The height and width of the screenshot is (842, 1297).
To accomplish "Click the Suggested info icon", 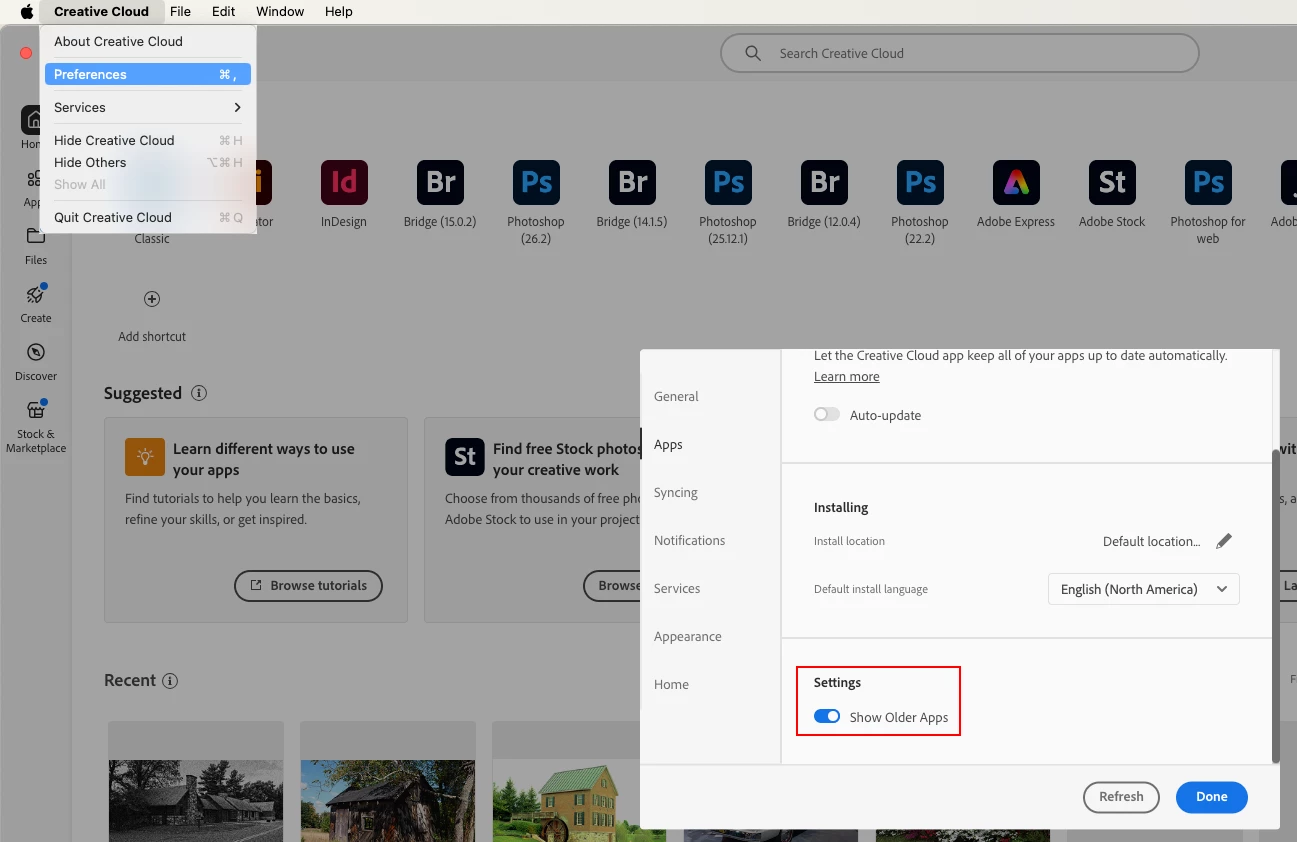I will (199, 393).
